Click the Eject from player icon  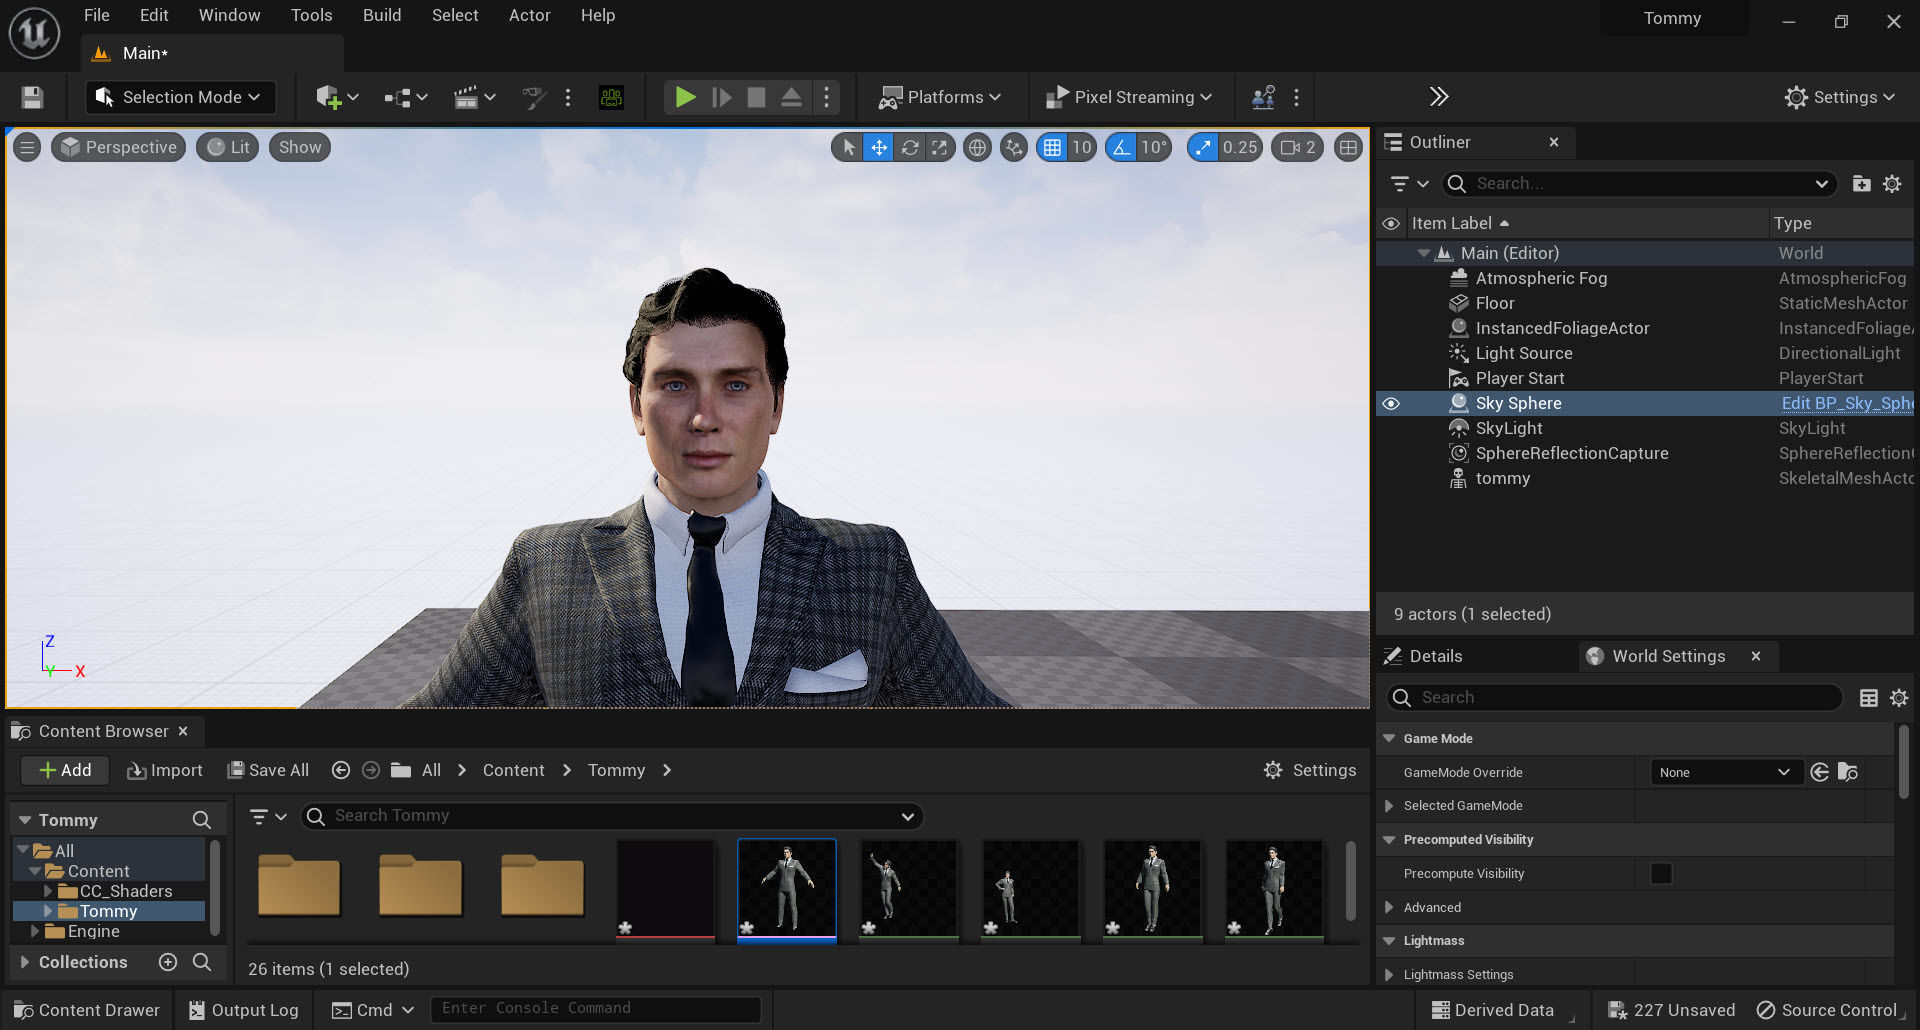point(791,97)
